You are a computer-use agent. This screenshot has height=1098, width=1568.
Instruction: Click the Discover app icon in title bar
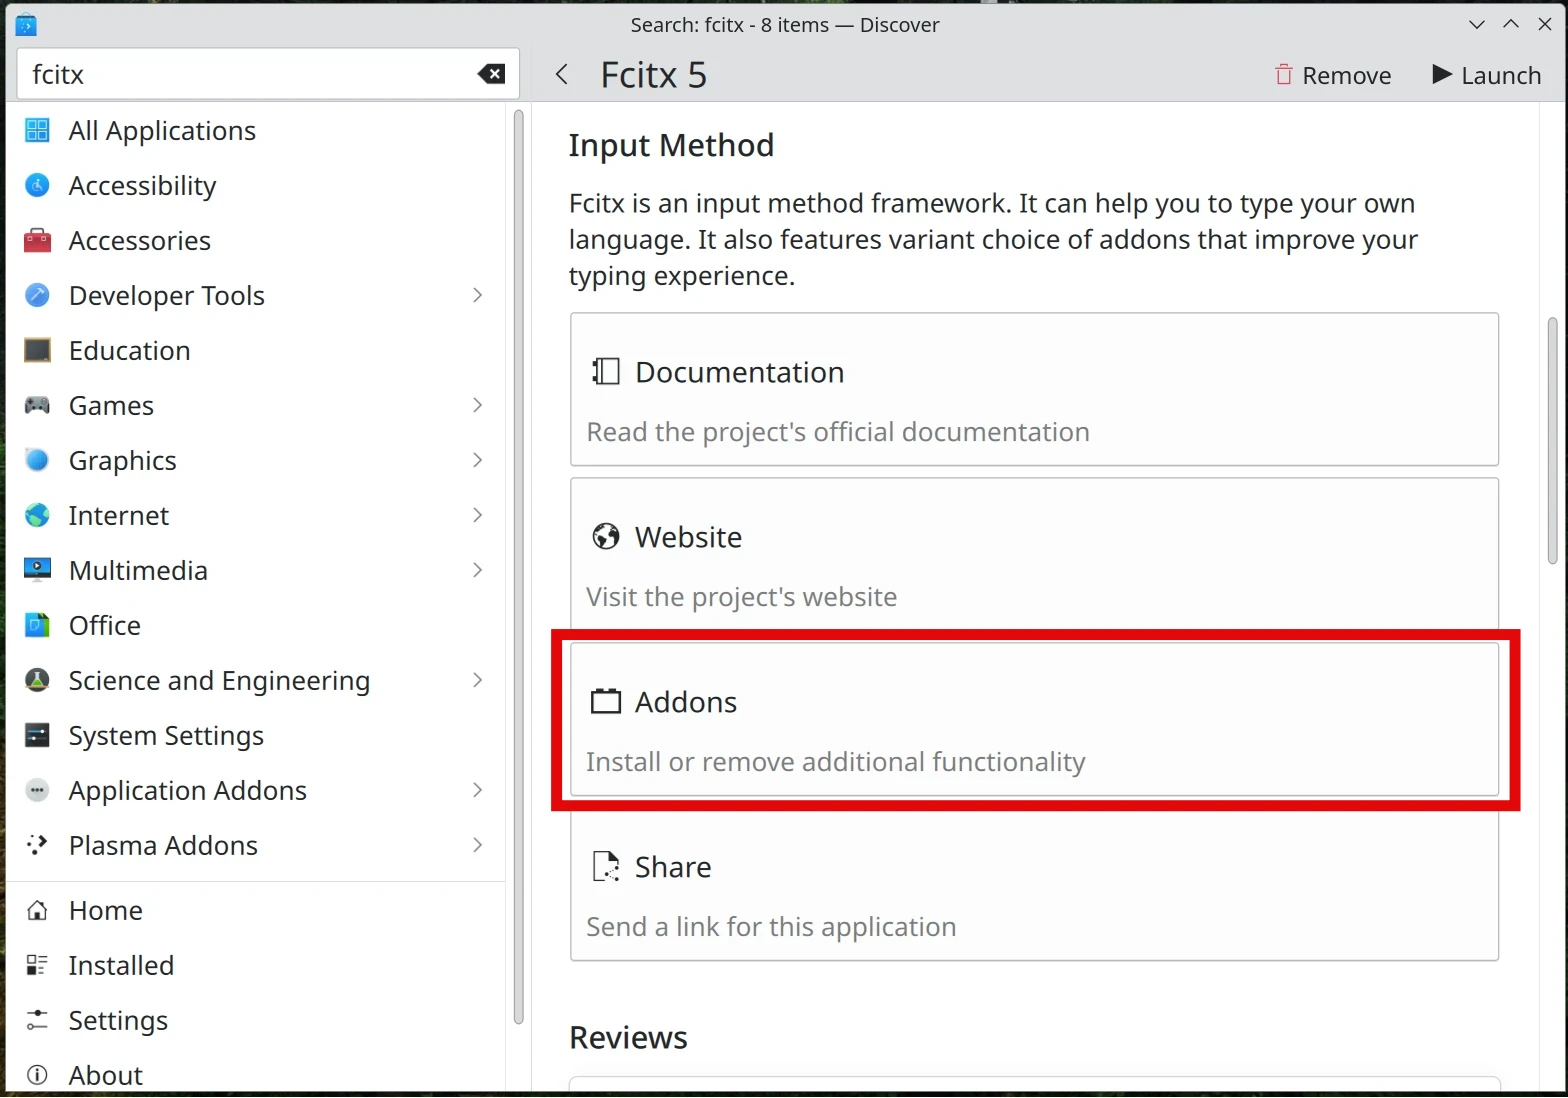[x=26, y=25]
